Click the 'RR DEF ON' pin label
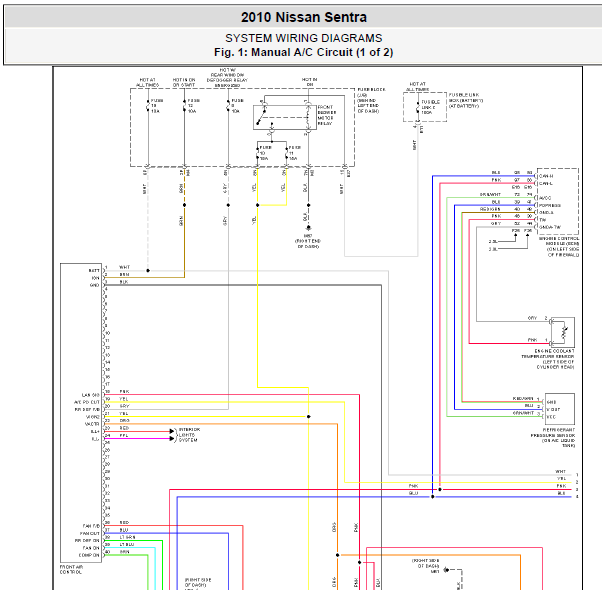 pos(87,540)
